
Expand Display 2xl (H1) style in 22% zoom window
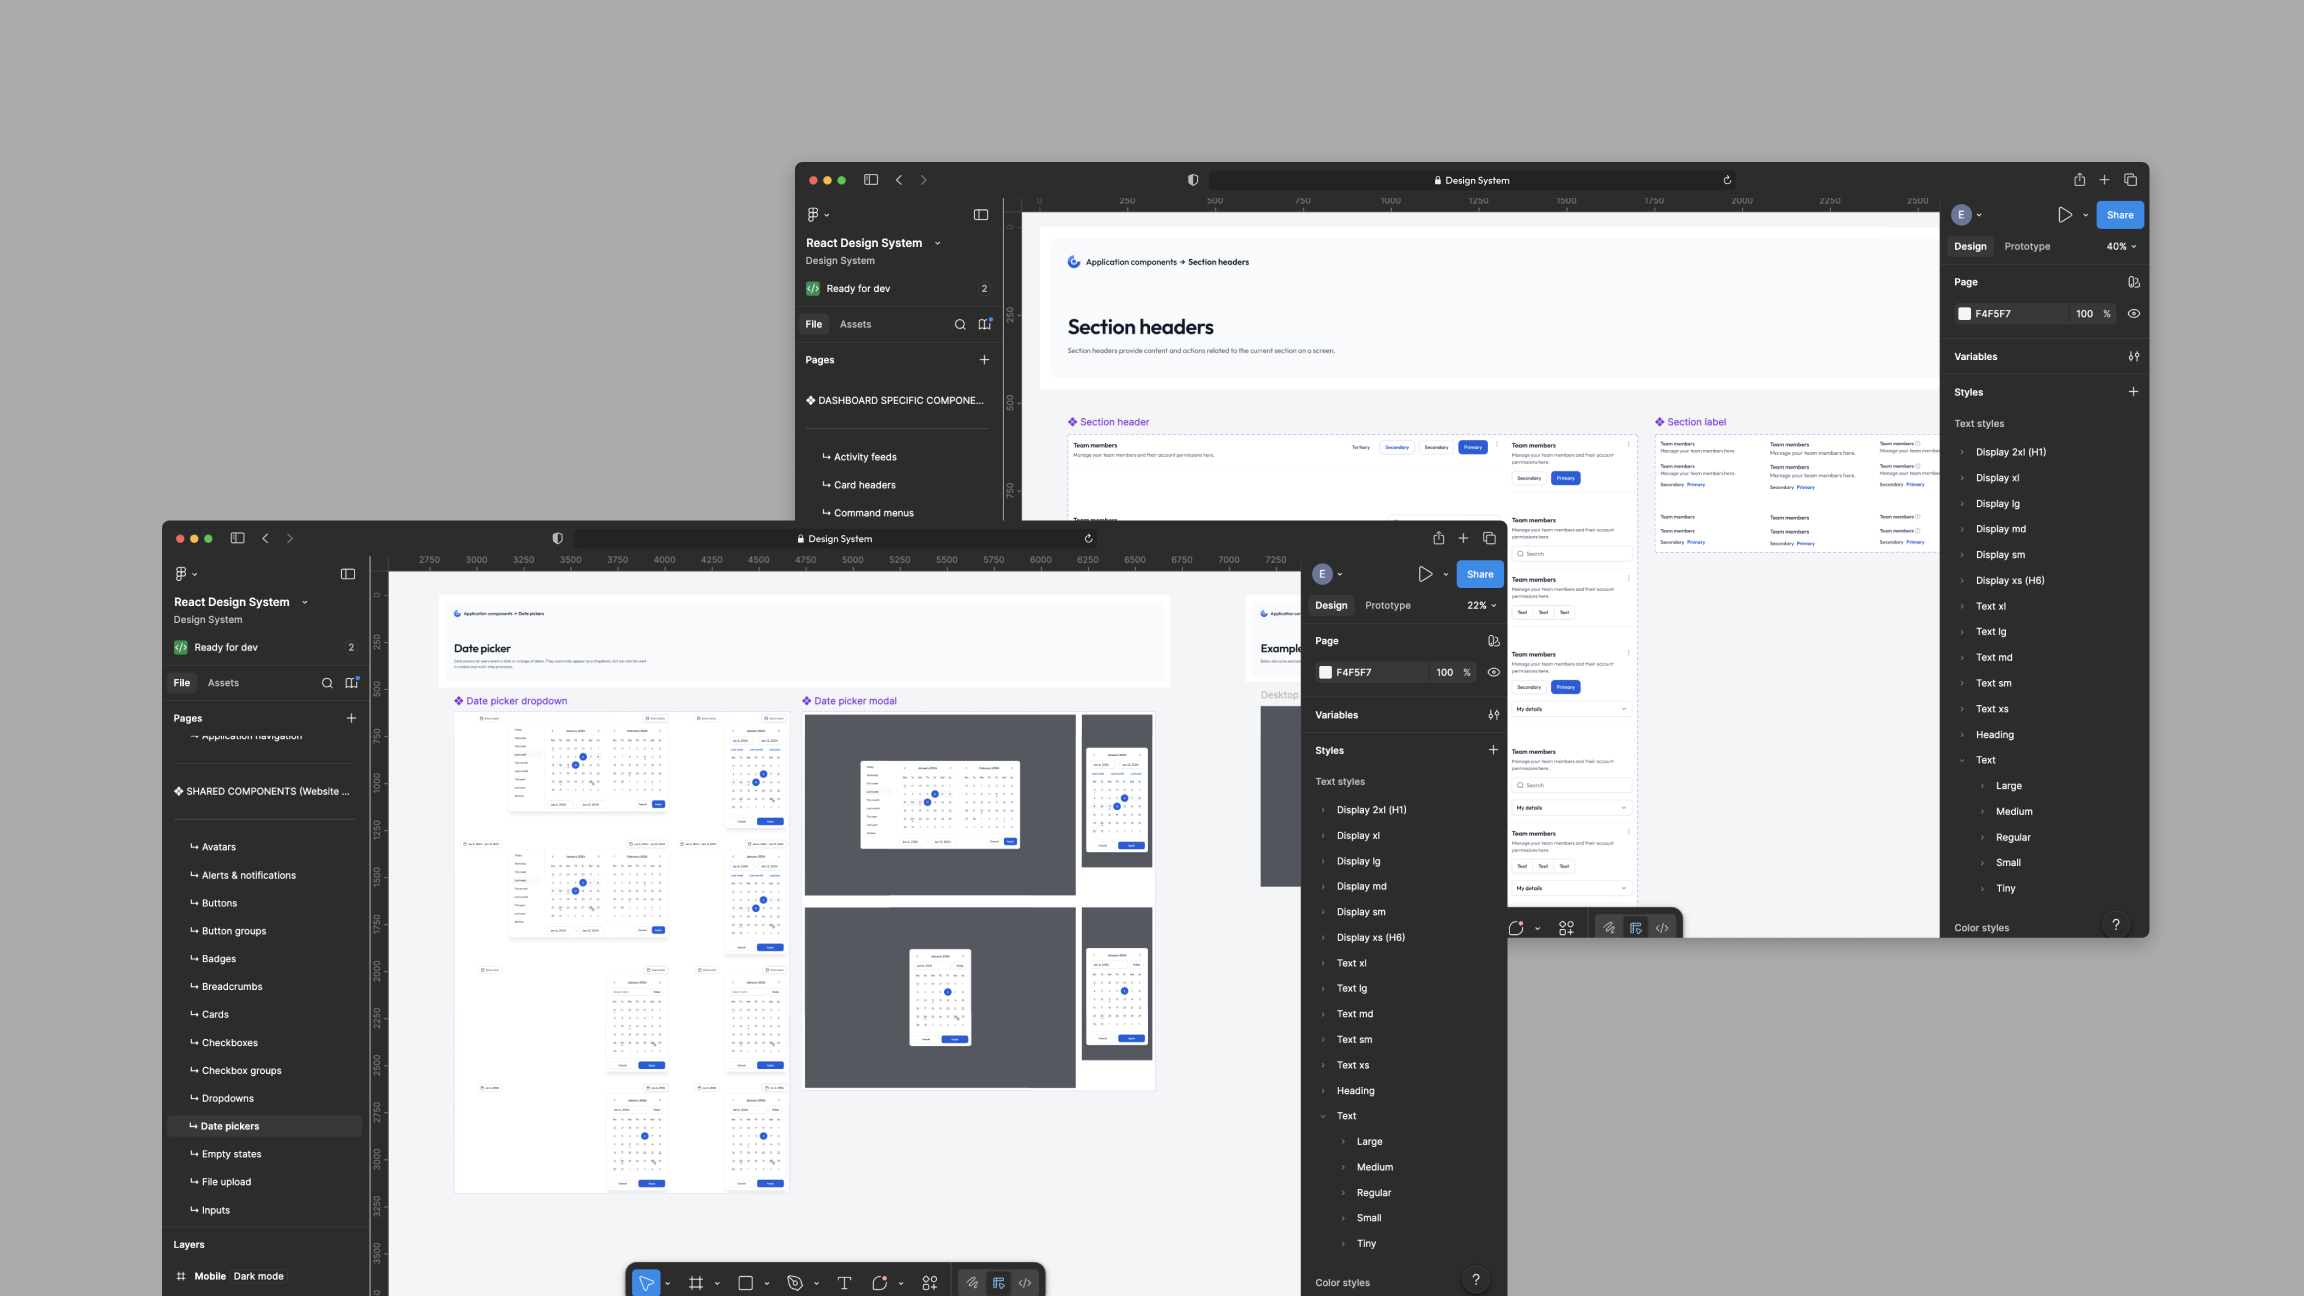point(1323,810)
